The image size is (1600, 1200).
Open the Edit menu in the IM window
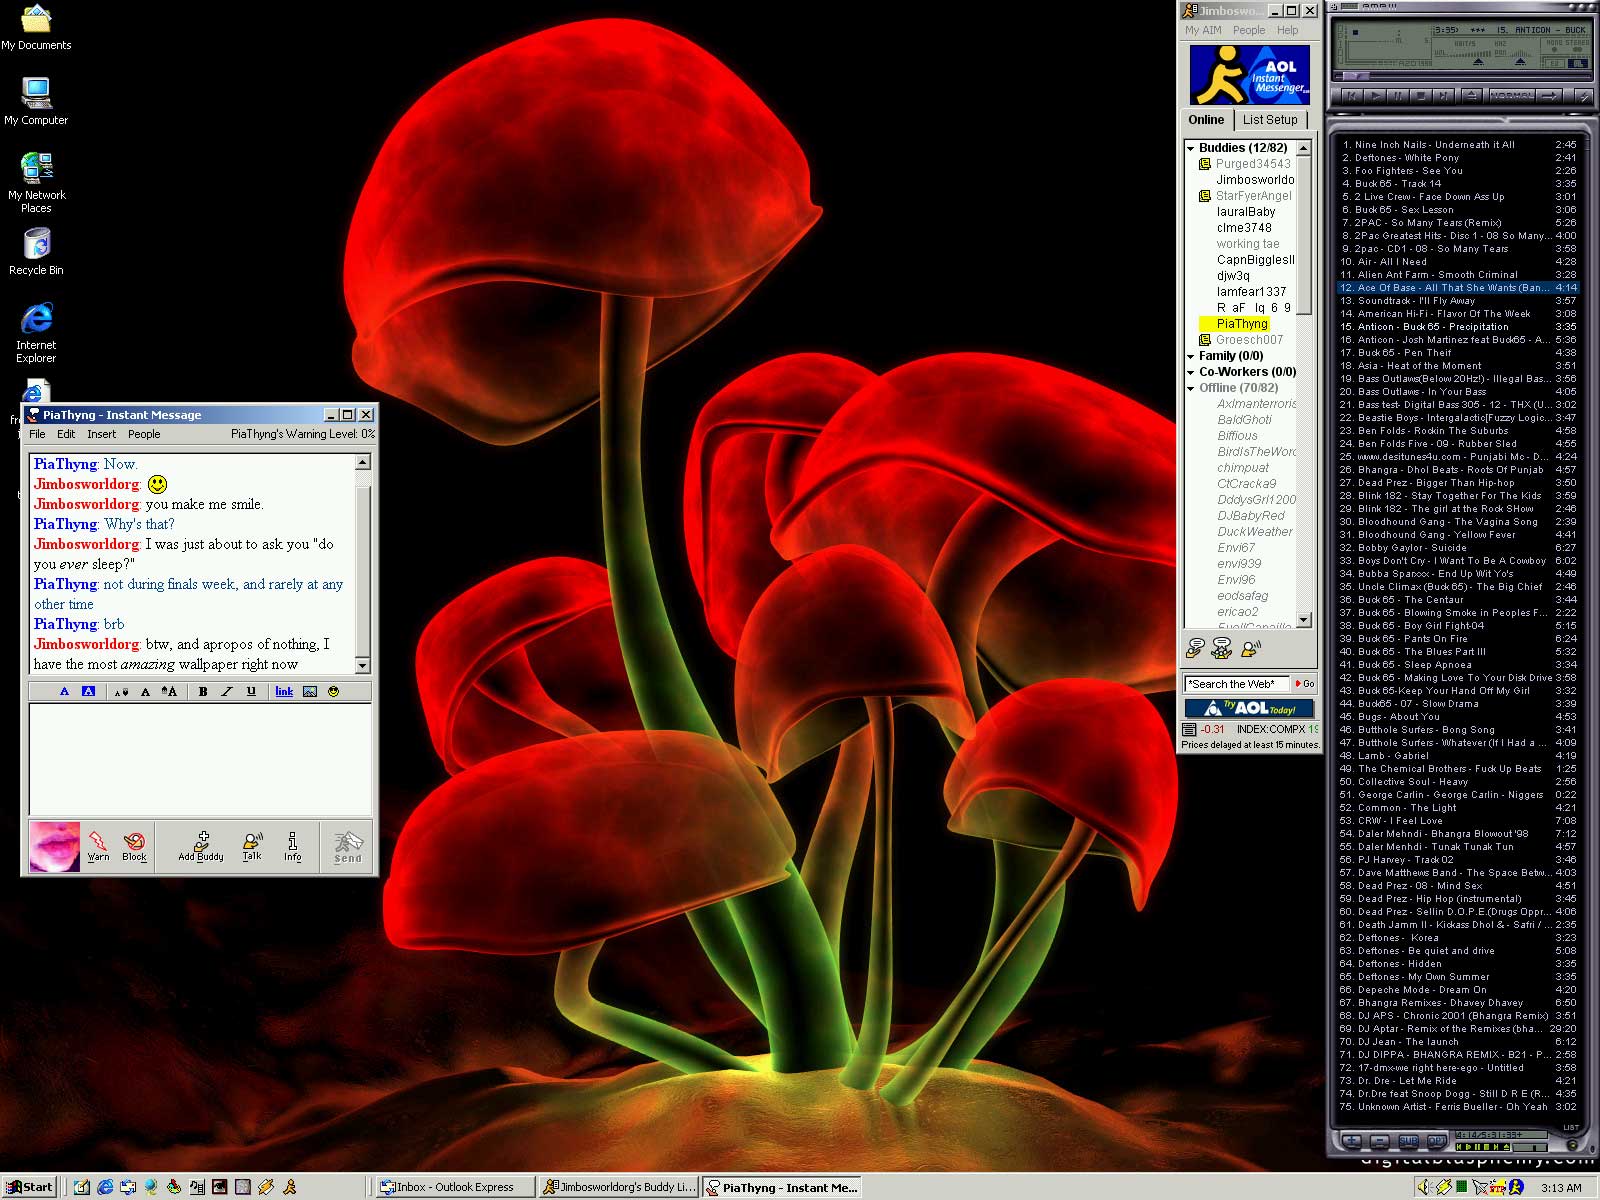pyautogui.click(x=66, y=434)
